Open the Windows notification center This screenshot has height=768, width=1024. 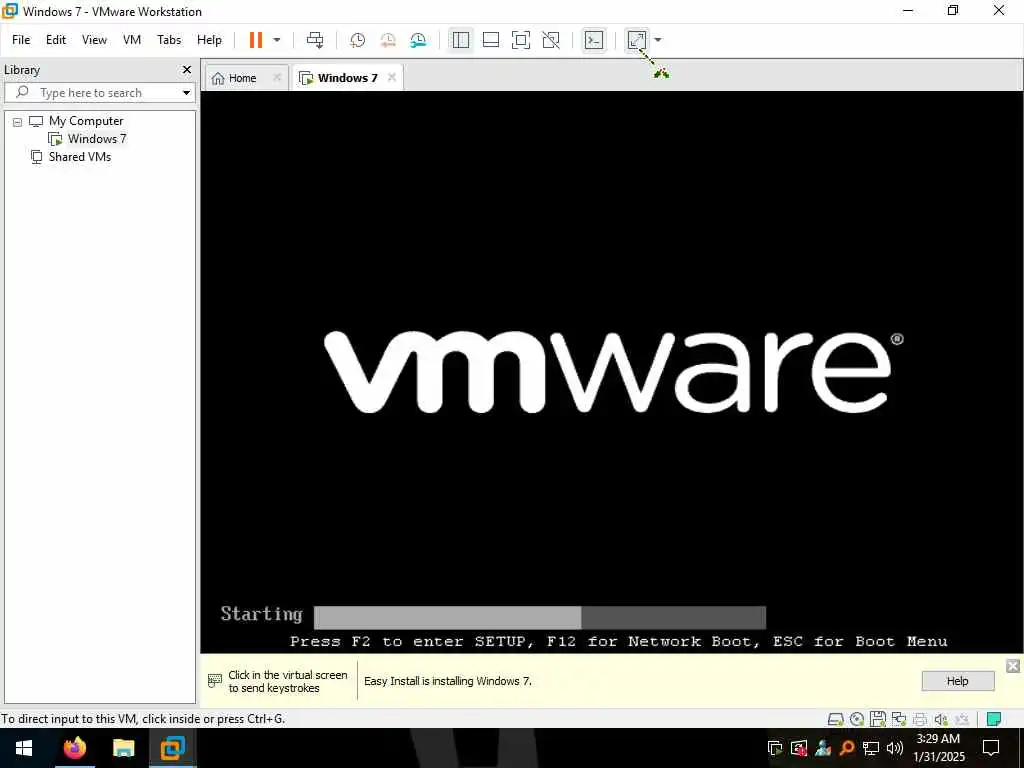(x=991, y=748)
